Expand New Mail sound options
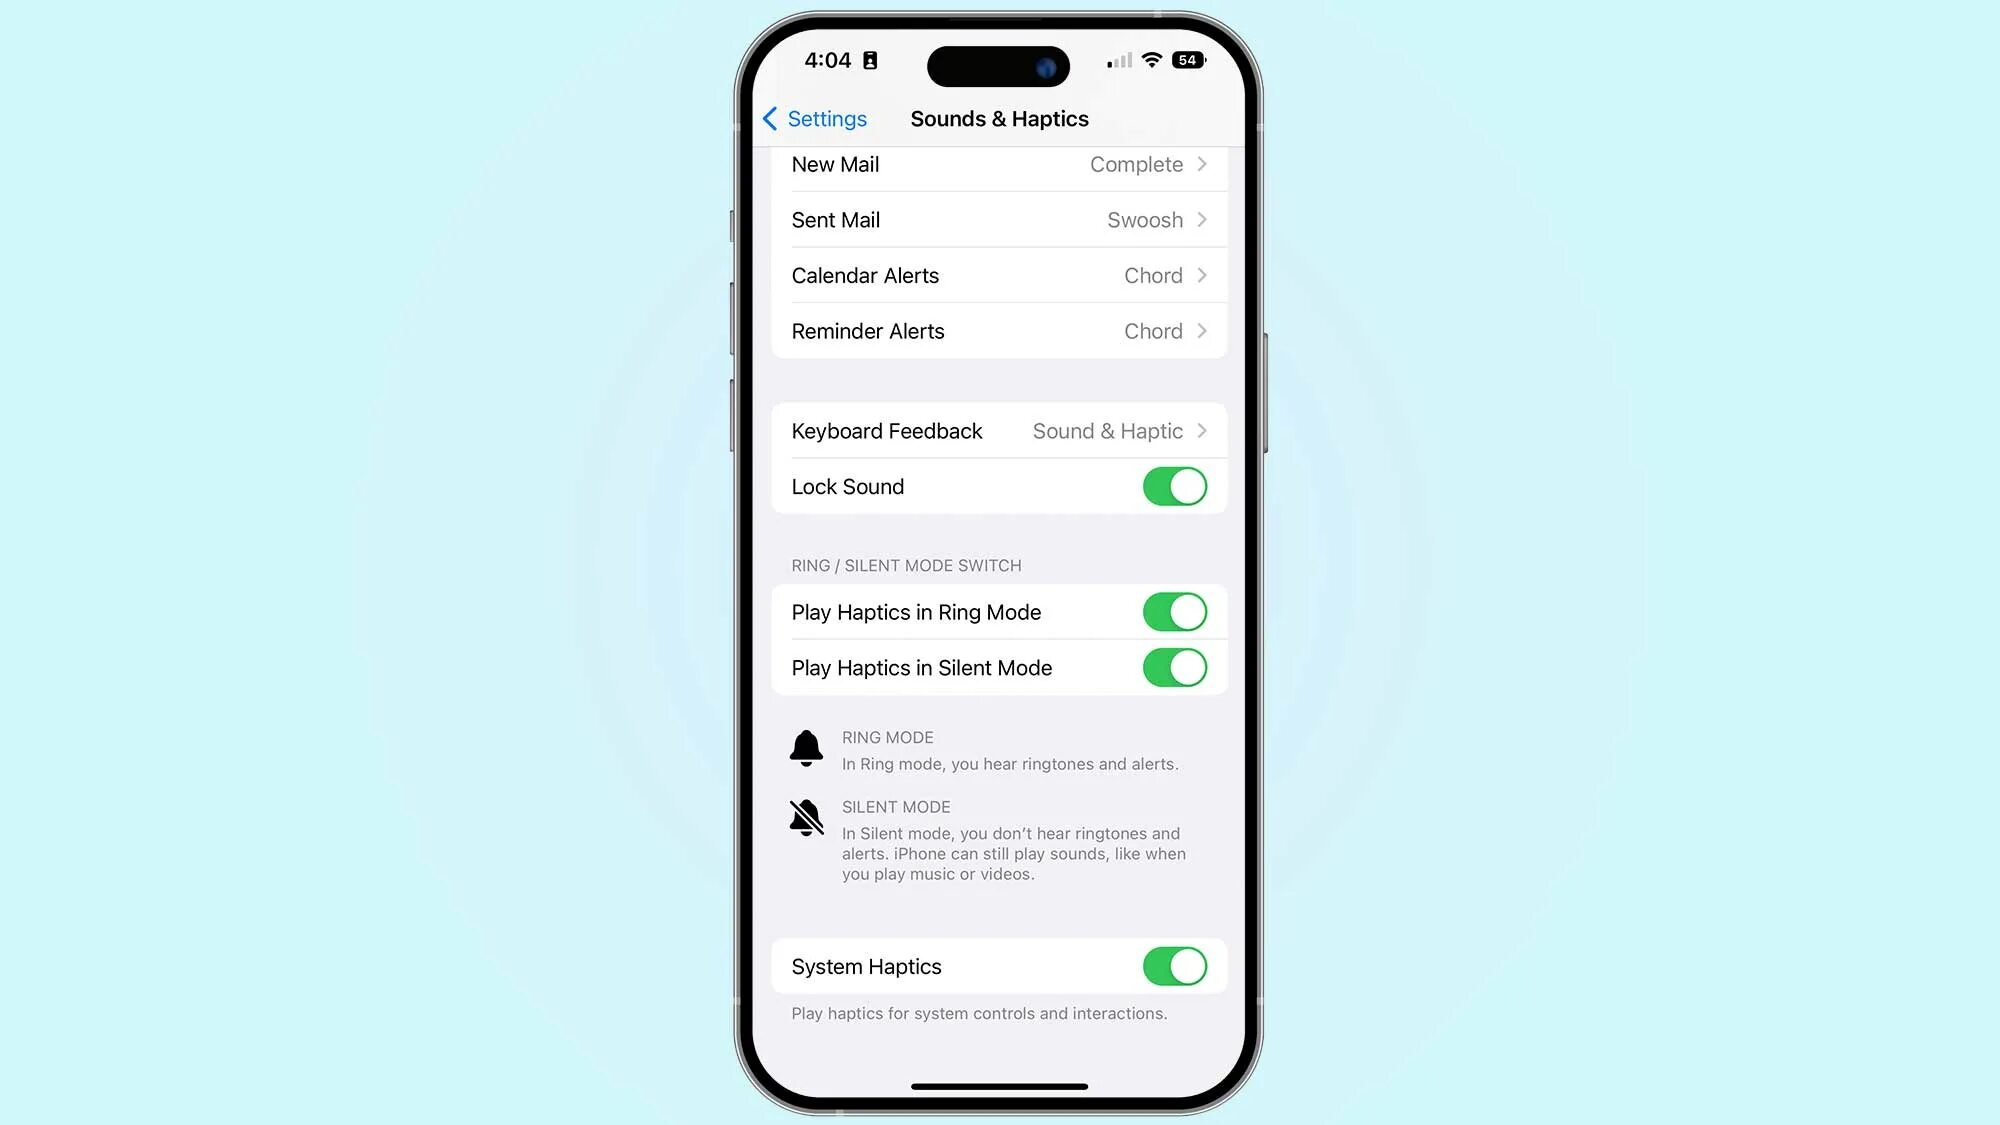Screen dimensions: 2000x1125 click(999, 163)
